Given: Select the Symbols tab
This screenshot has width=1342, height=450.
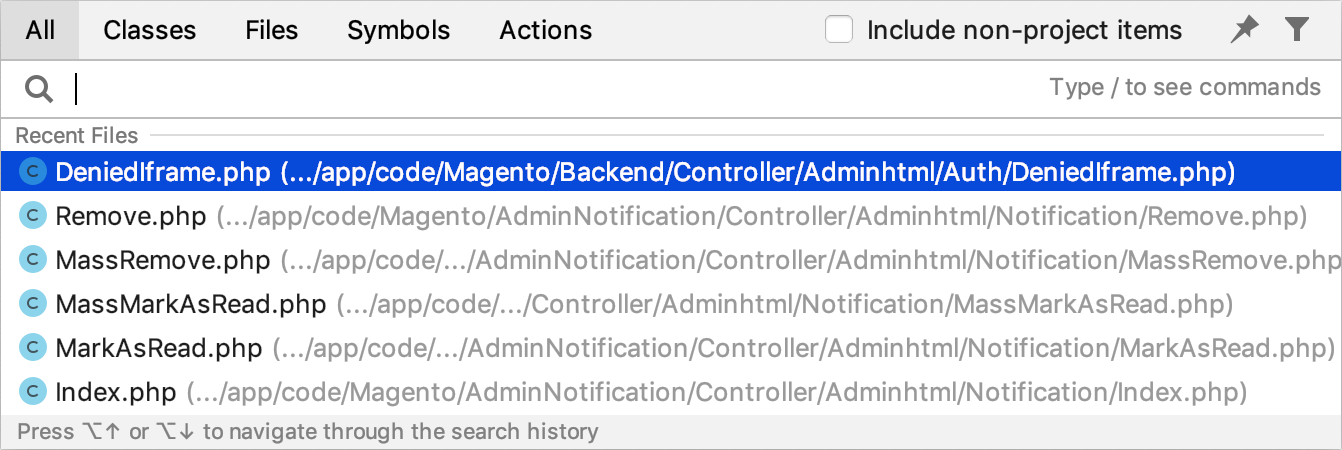Looking at the screenshot, I should [399, 30].
